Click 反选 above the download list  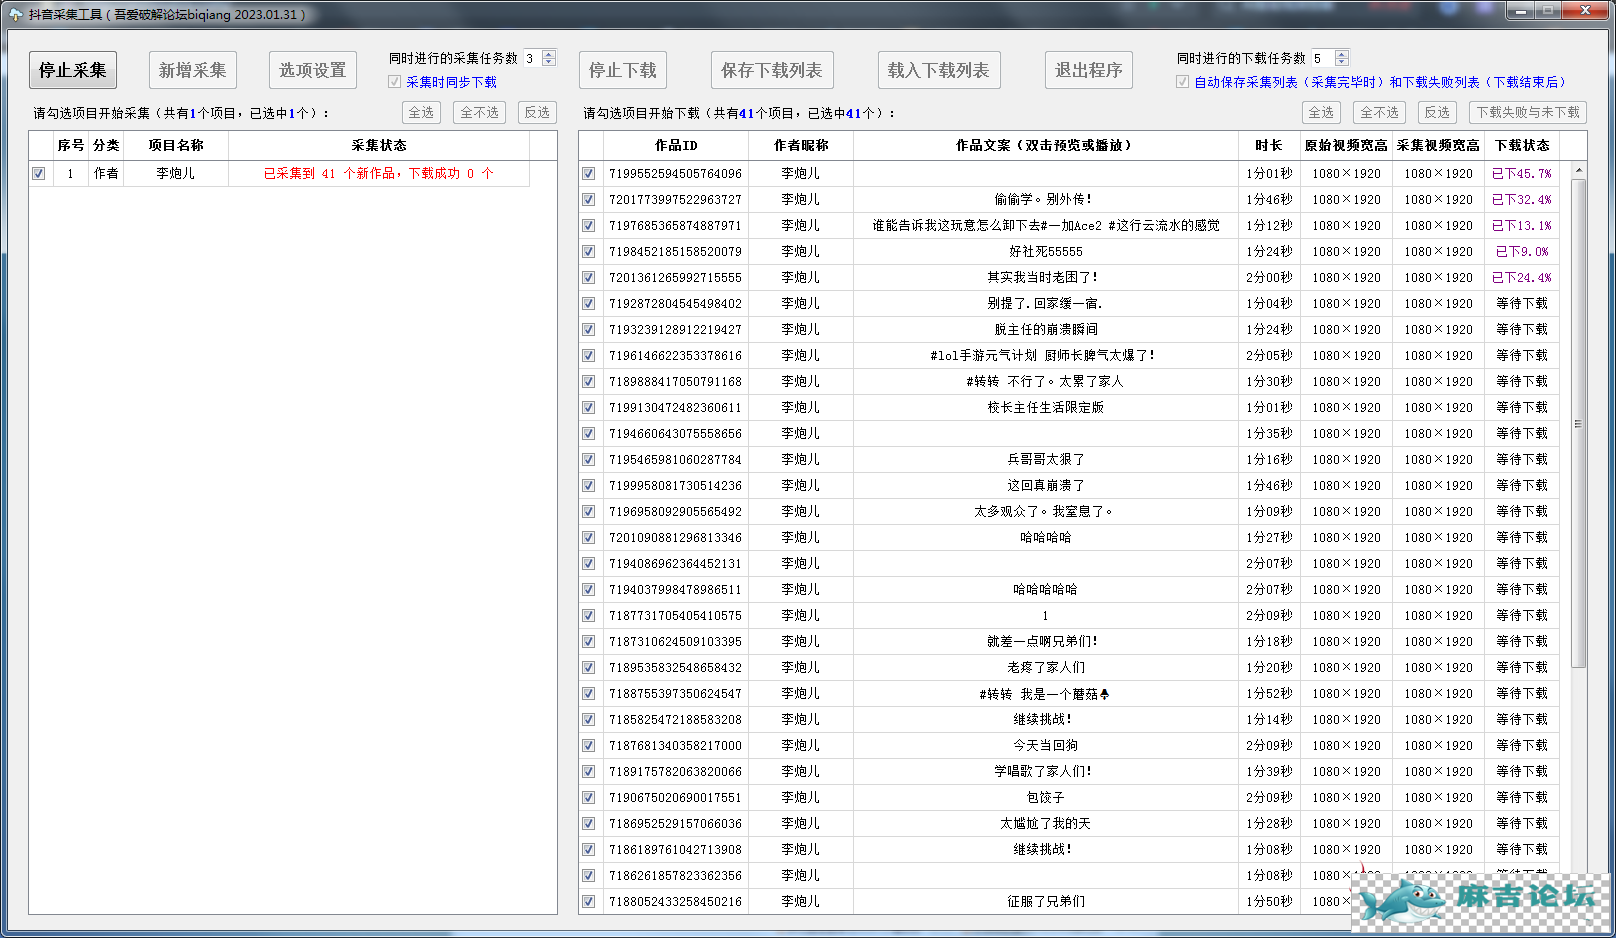(1438, 113)
